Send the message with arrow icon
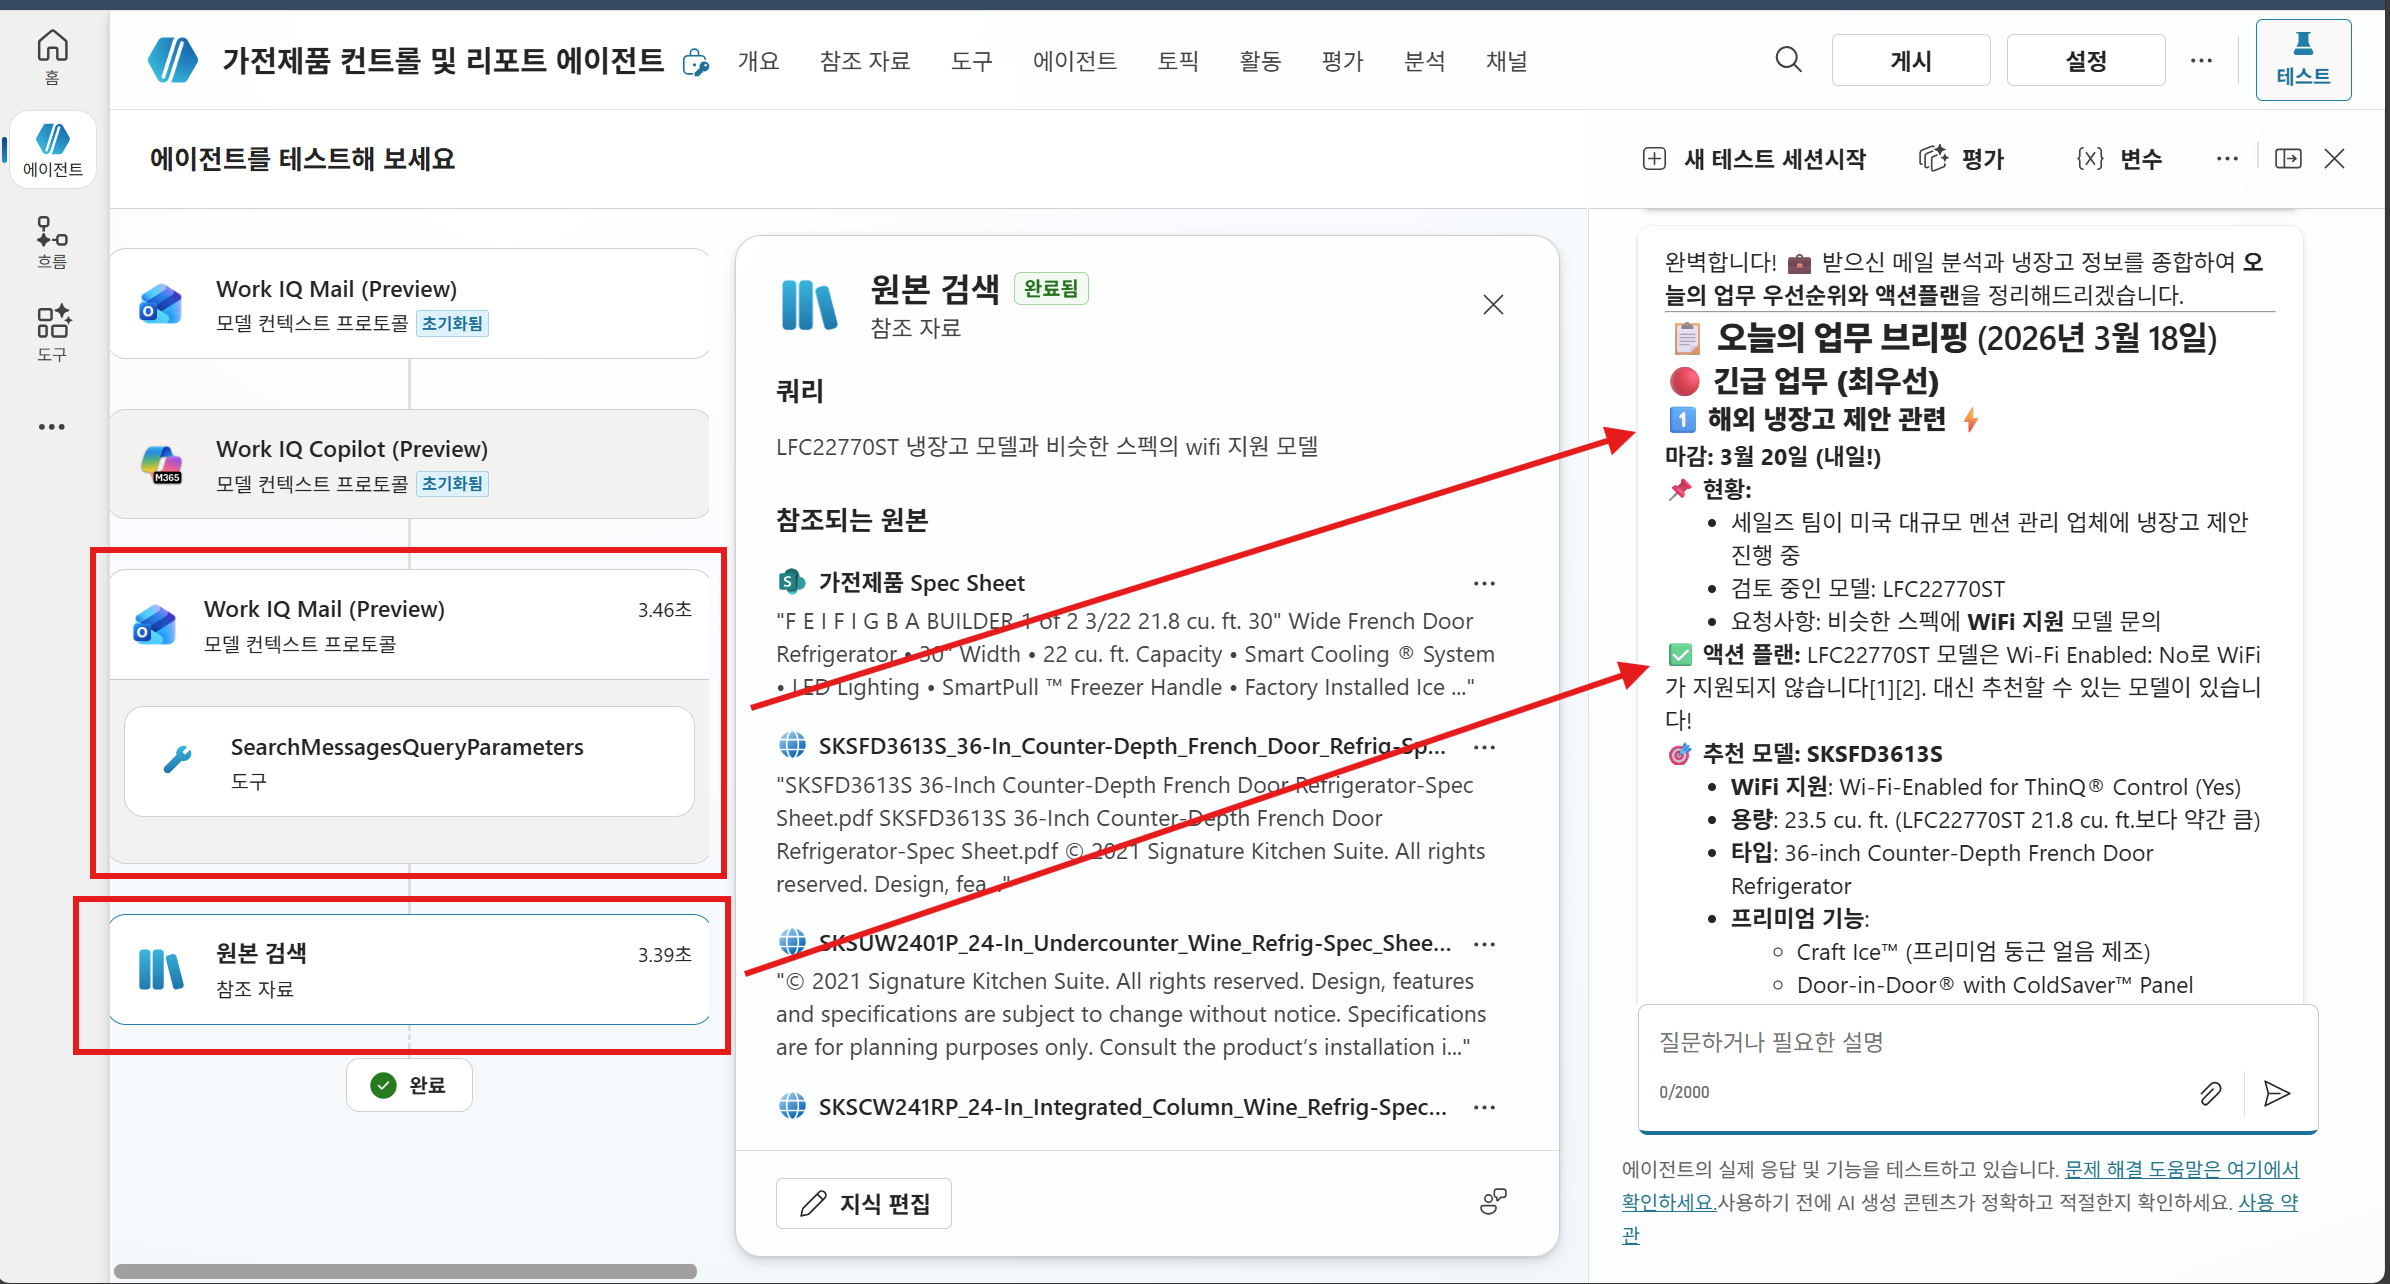 coord(2277,1093)
